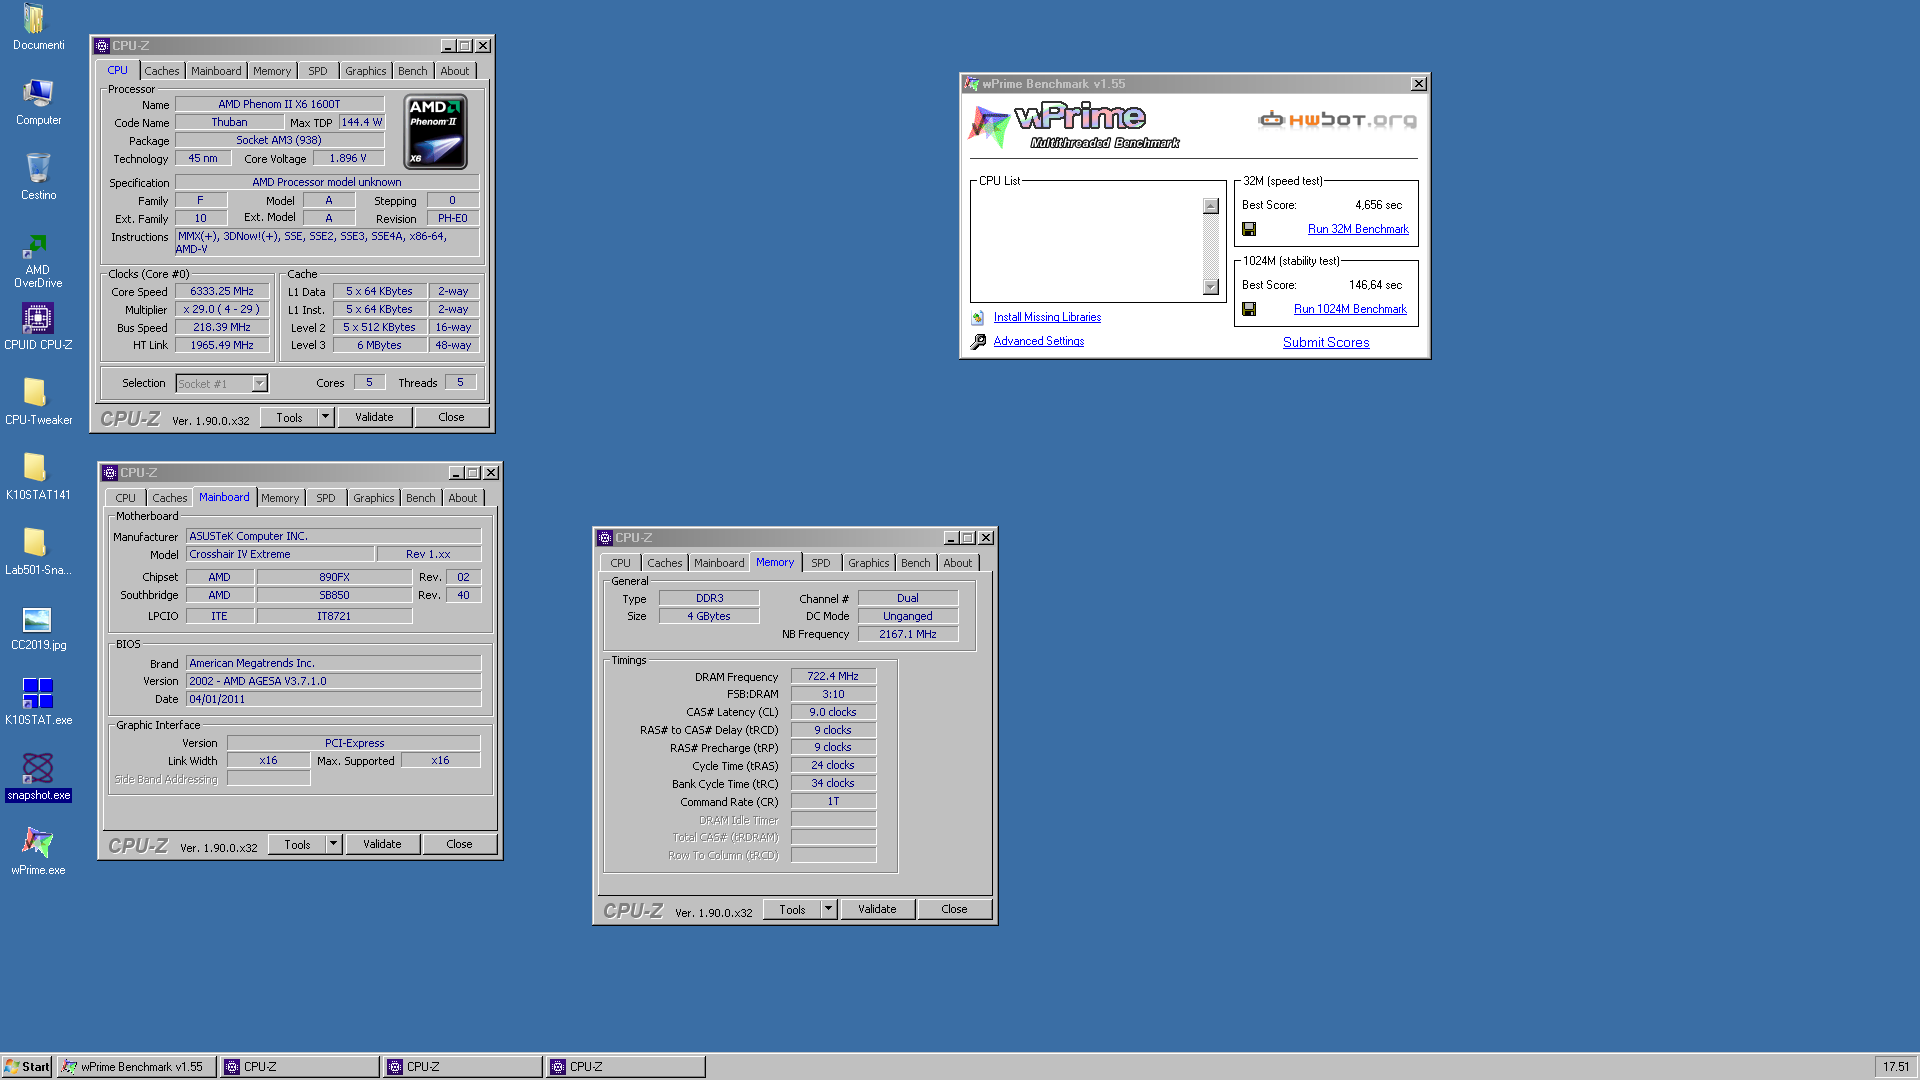Switch to the Caches tab in the top CPU-Z window

point(162,71)
